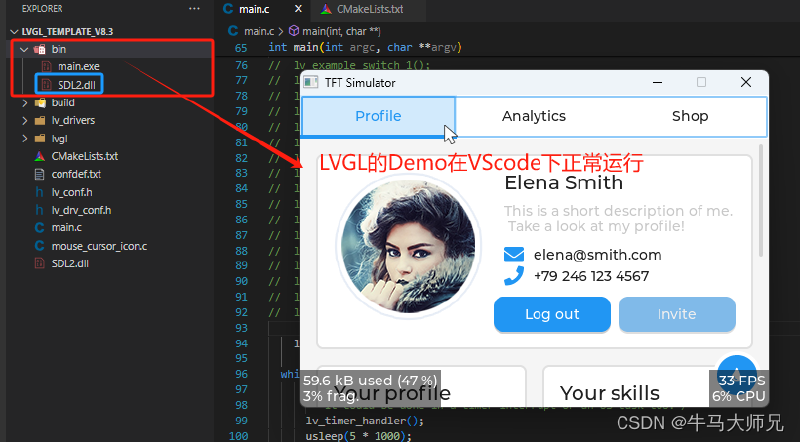Click the Invite button
Screen dimensions: 800x442
click(x=677, y=314)
